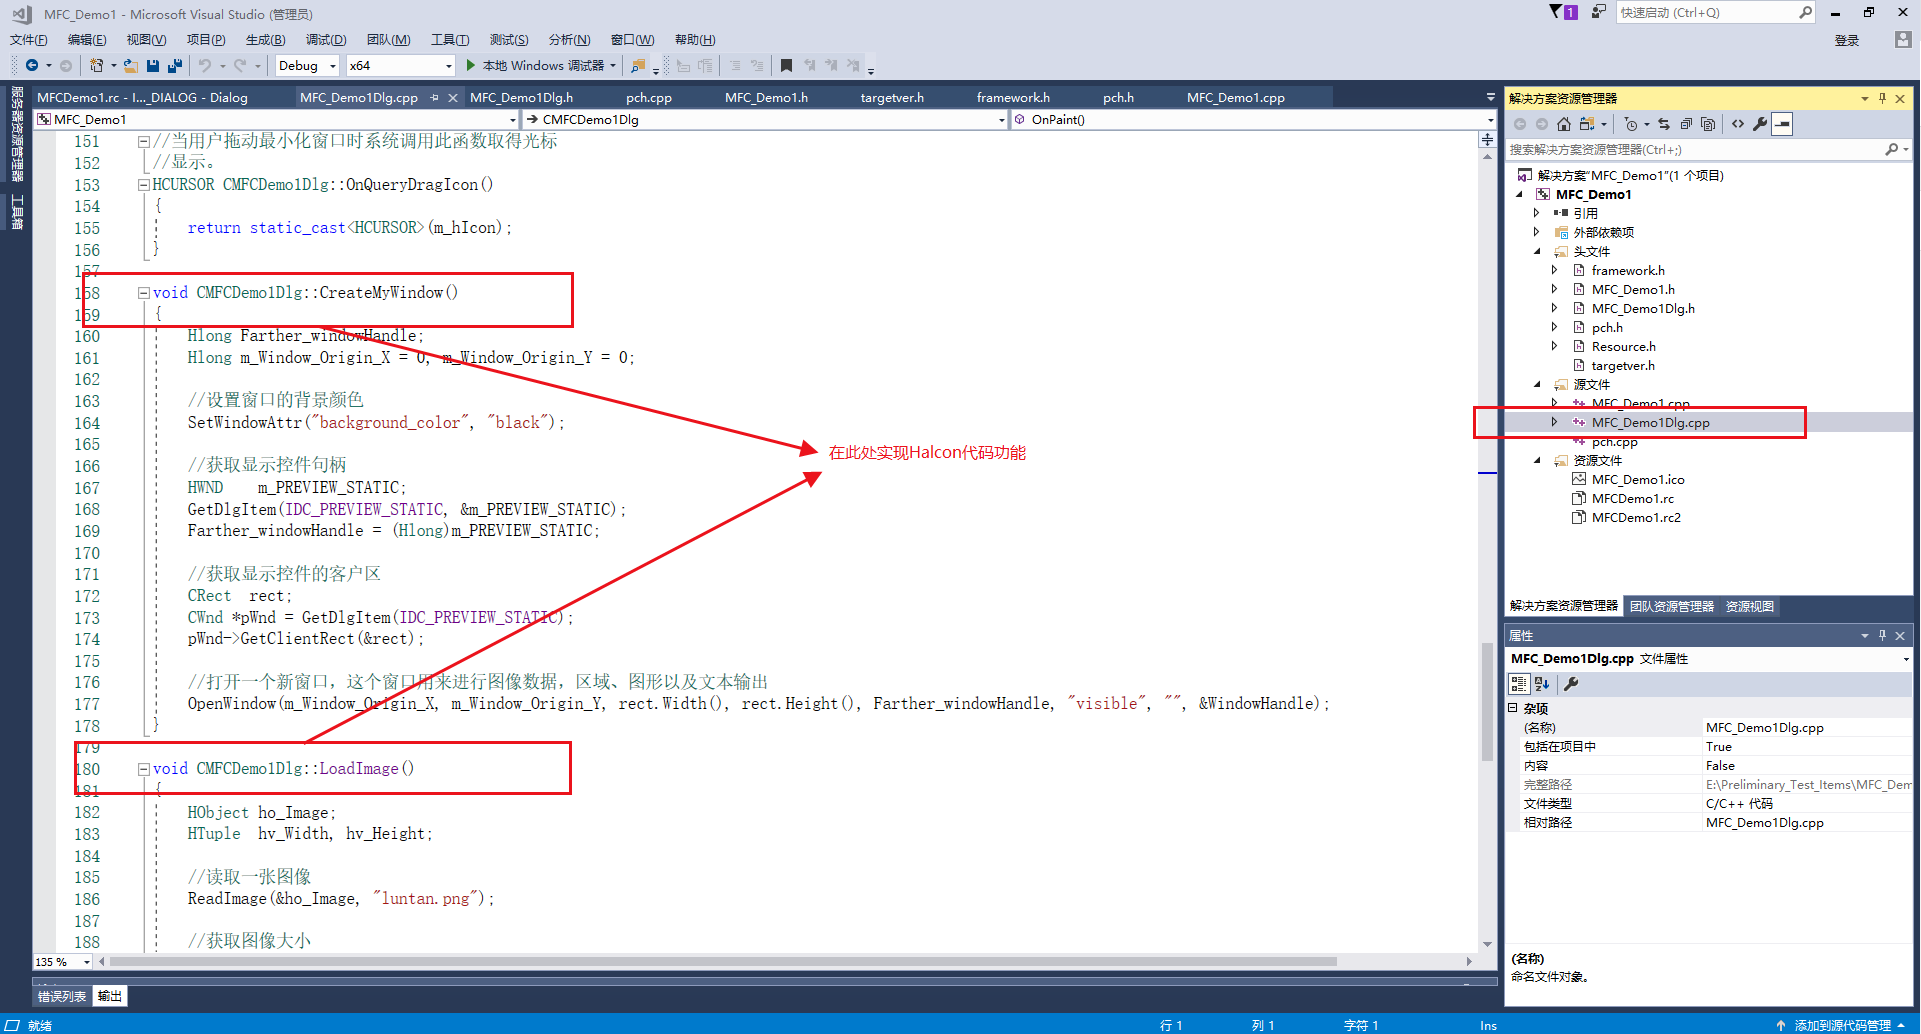1921x1034 pixels.
Task: Select Resource.h in the solution tree
Action: point(1624,347)
